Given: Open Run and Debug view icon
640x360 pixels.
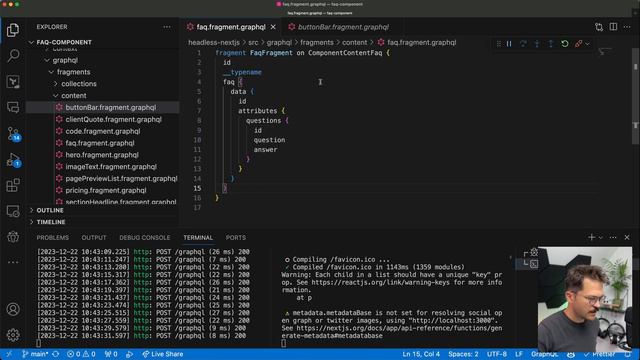Looking at the screenshot, I should tap(13, 160).
